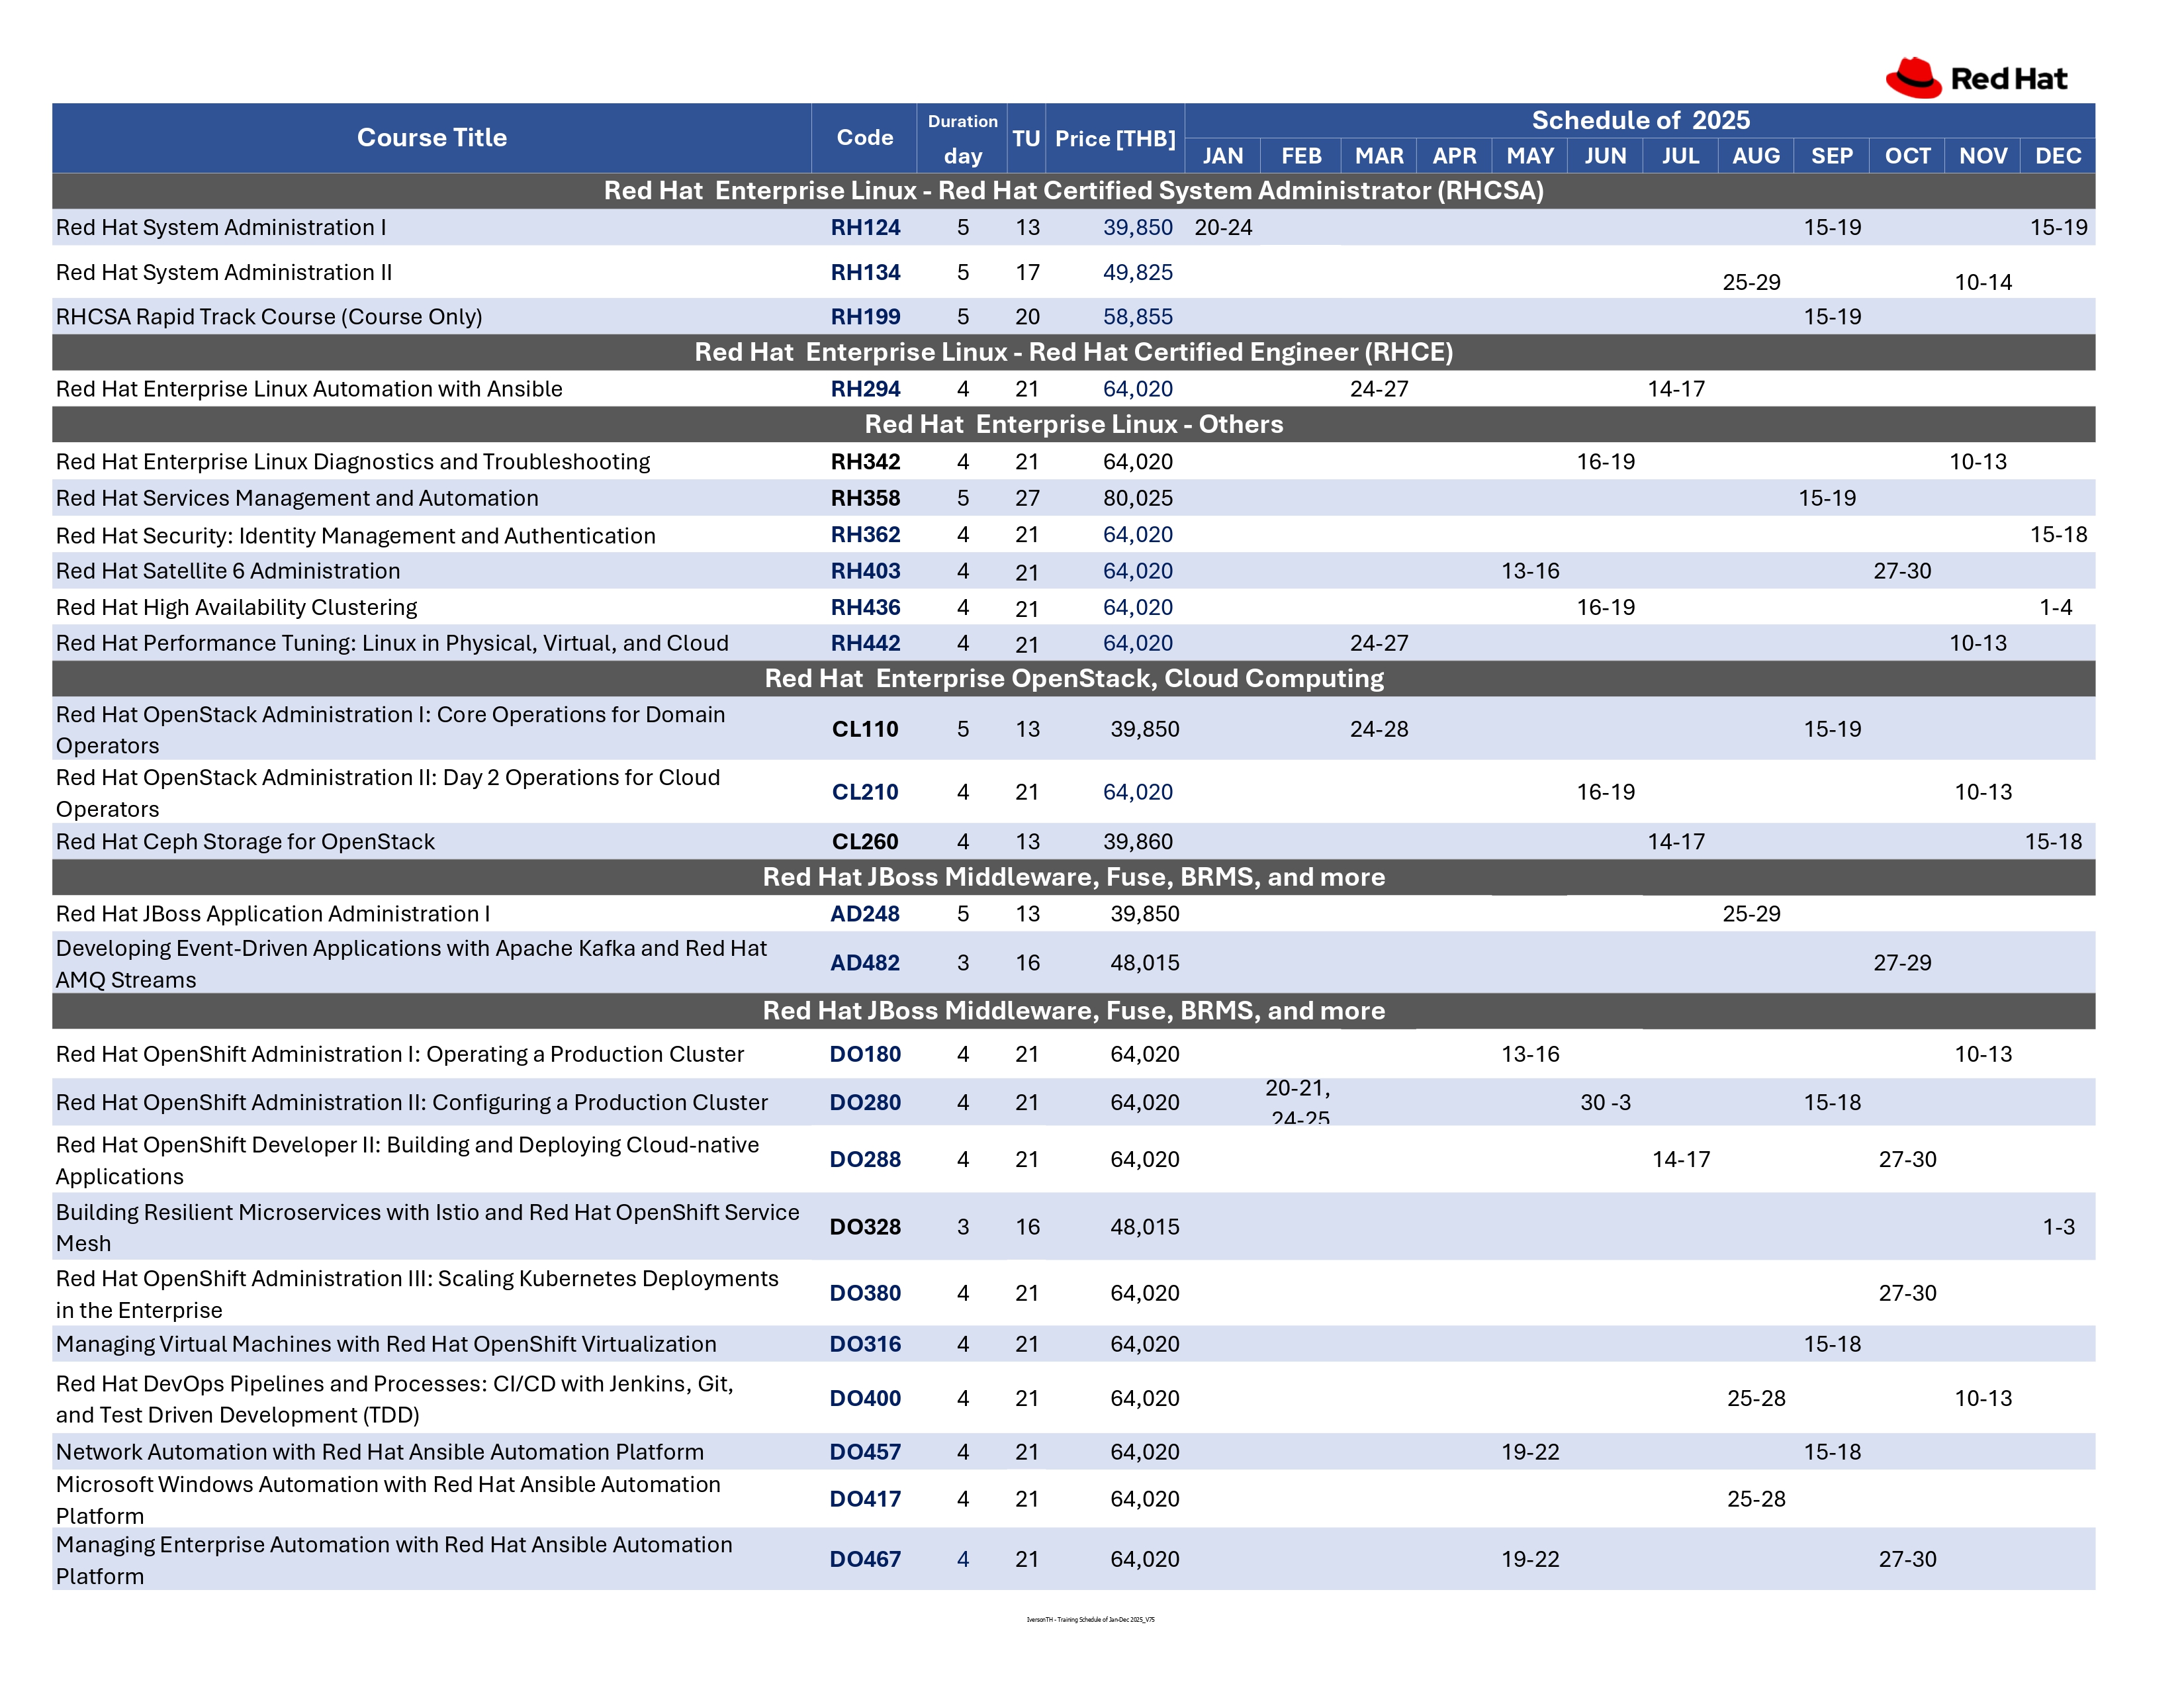Select the 24-28 March date for CL110
The height and width of the screenshot is (1688, 2184).
[1379, 729]
